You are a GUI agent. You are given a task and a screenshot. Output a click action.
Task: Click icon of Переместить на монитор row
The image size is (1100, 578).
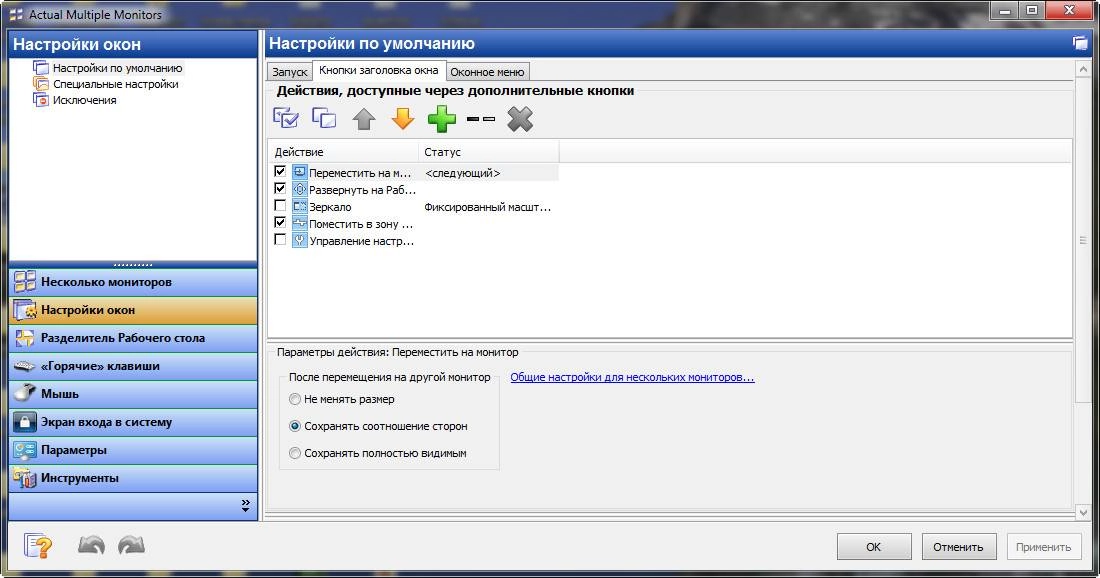pyautogui.click(x=300, y=173)
